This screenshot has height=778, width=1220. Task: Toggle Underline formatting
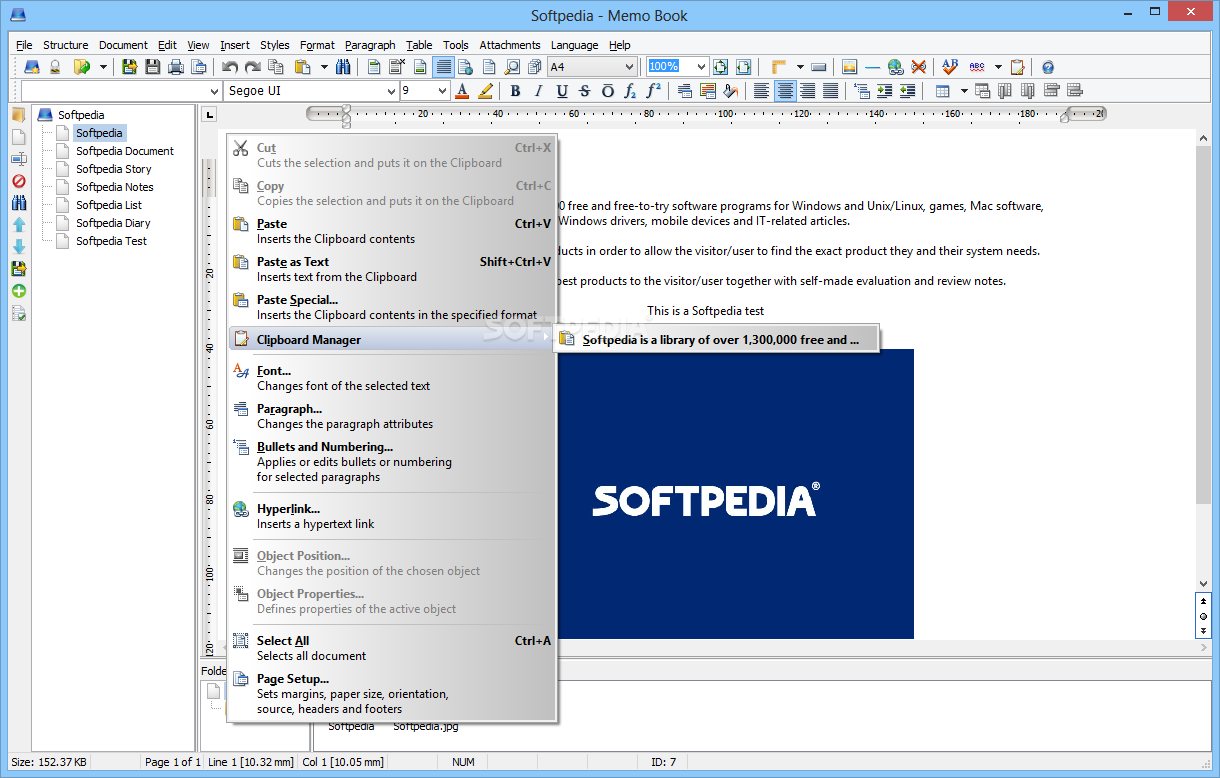point(561,91)
